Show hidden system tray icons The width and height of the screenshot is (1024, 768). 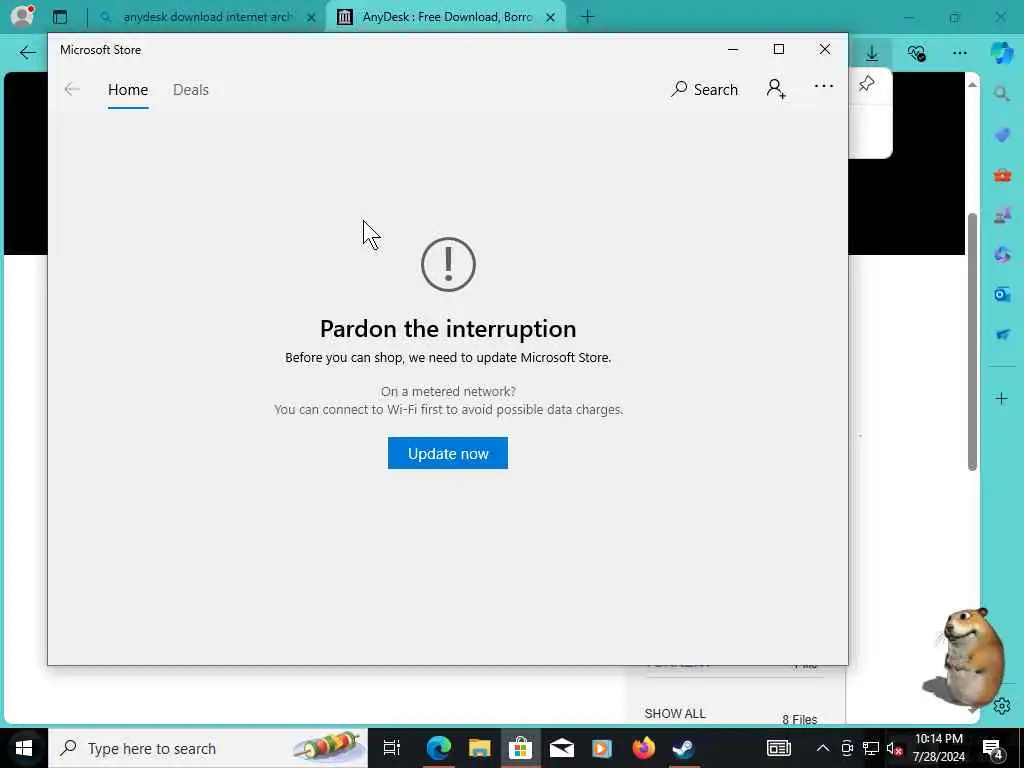pyautogui.click(x=823, y=748)
